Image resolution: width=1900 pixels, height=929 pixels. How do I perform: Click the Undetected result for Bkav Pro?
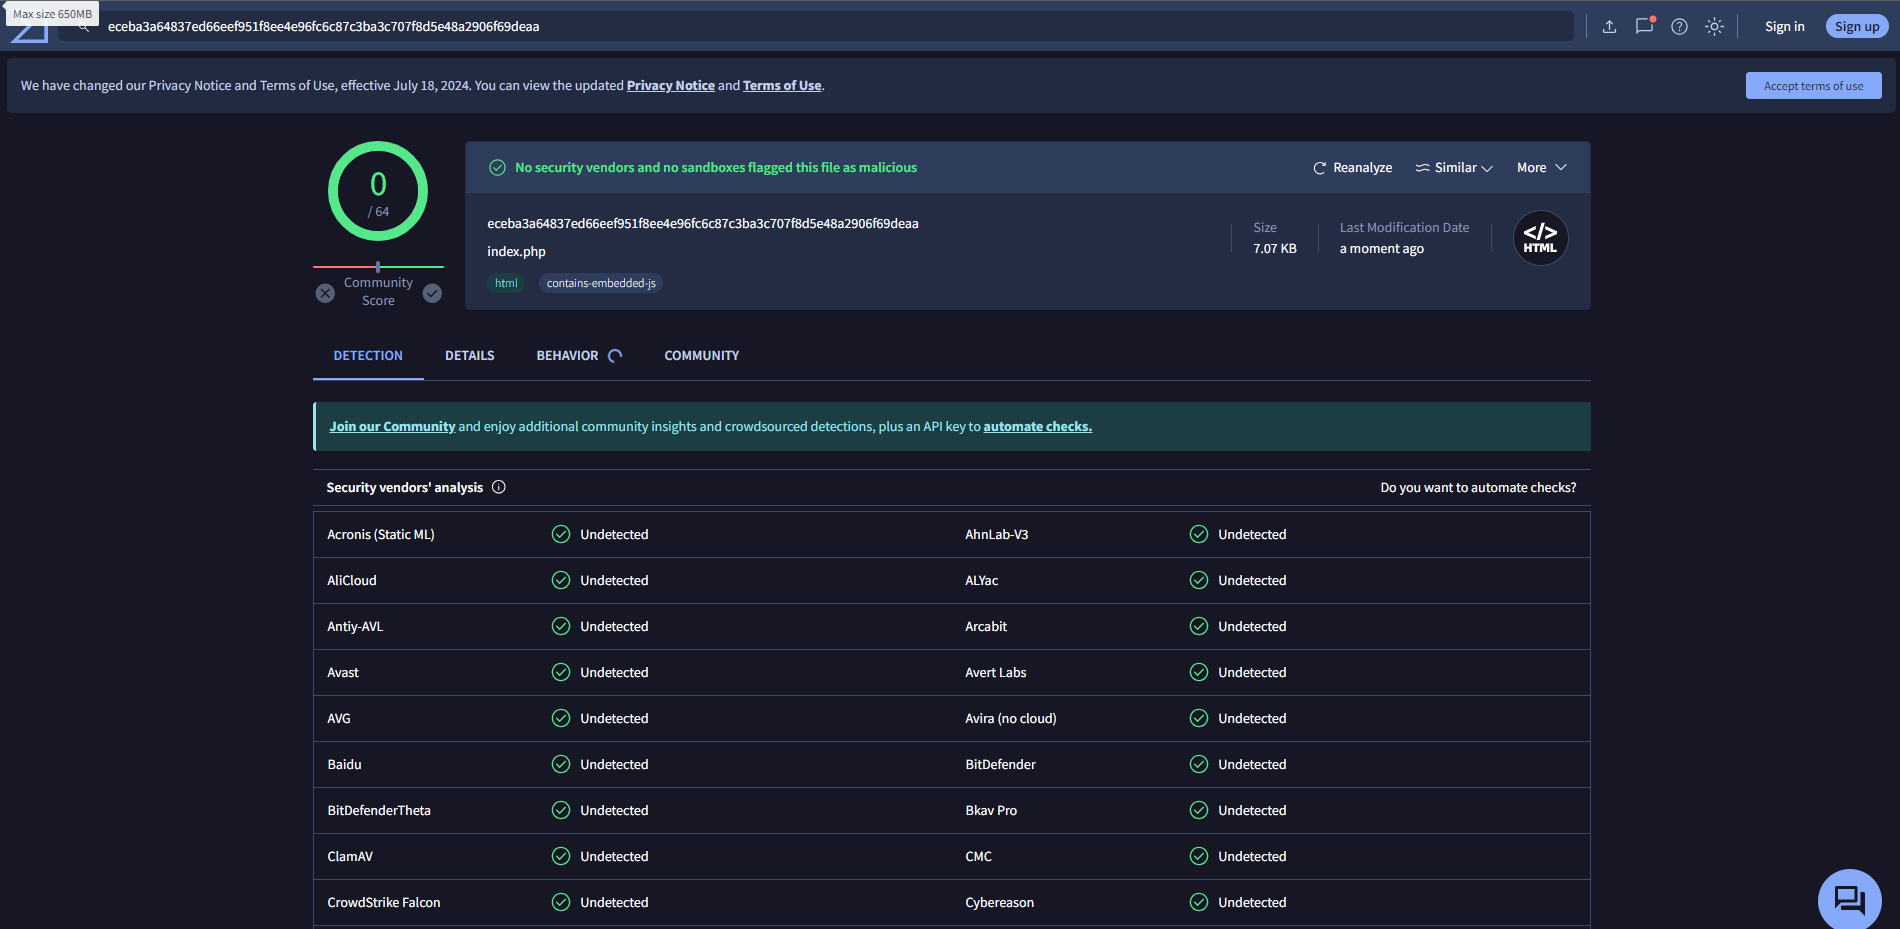1252,810
